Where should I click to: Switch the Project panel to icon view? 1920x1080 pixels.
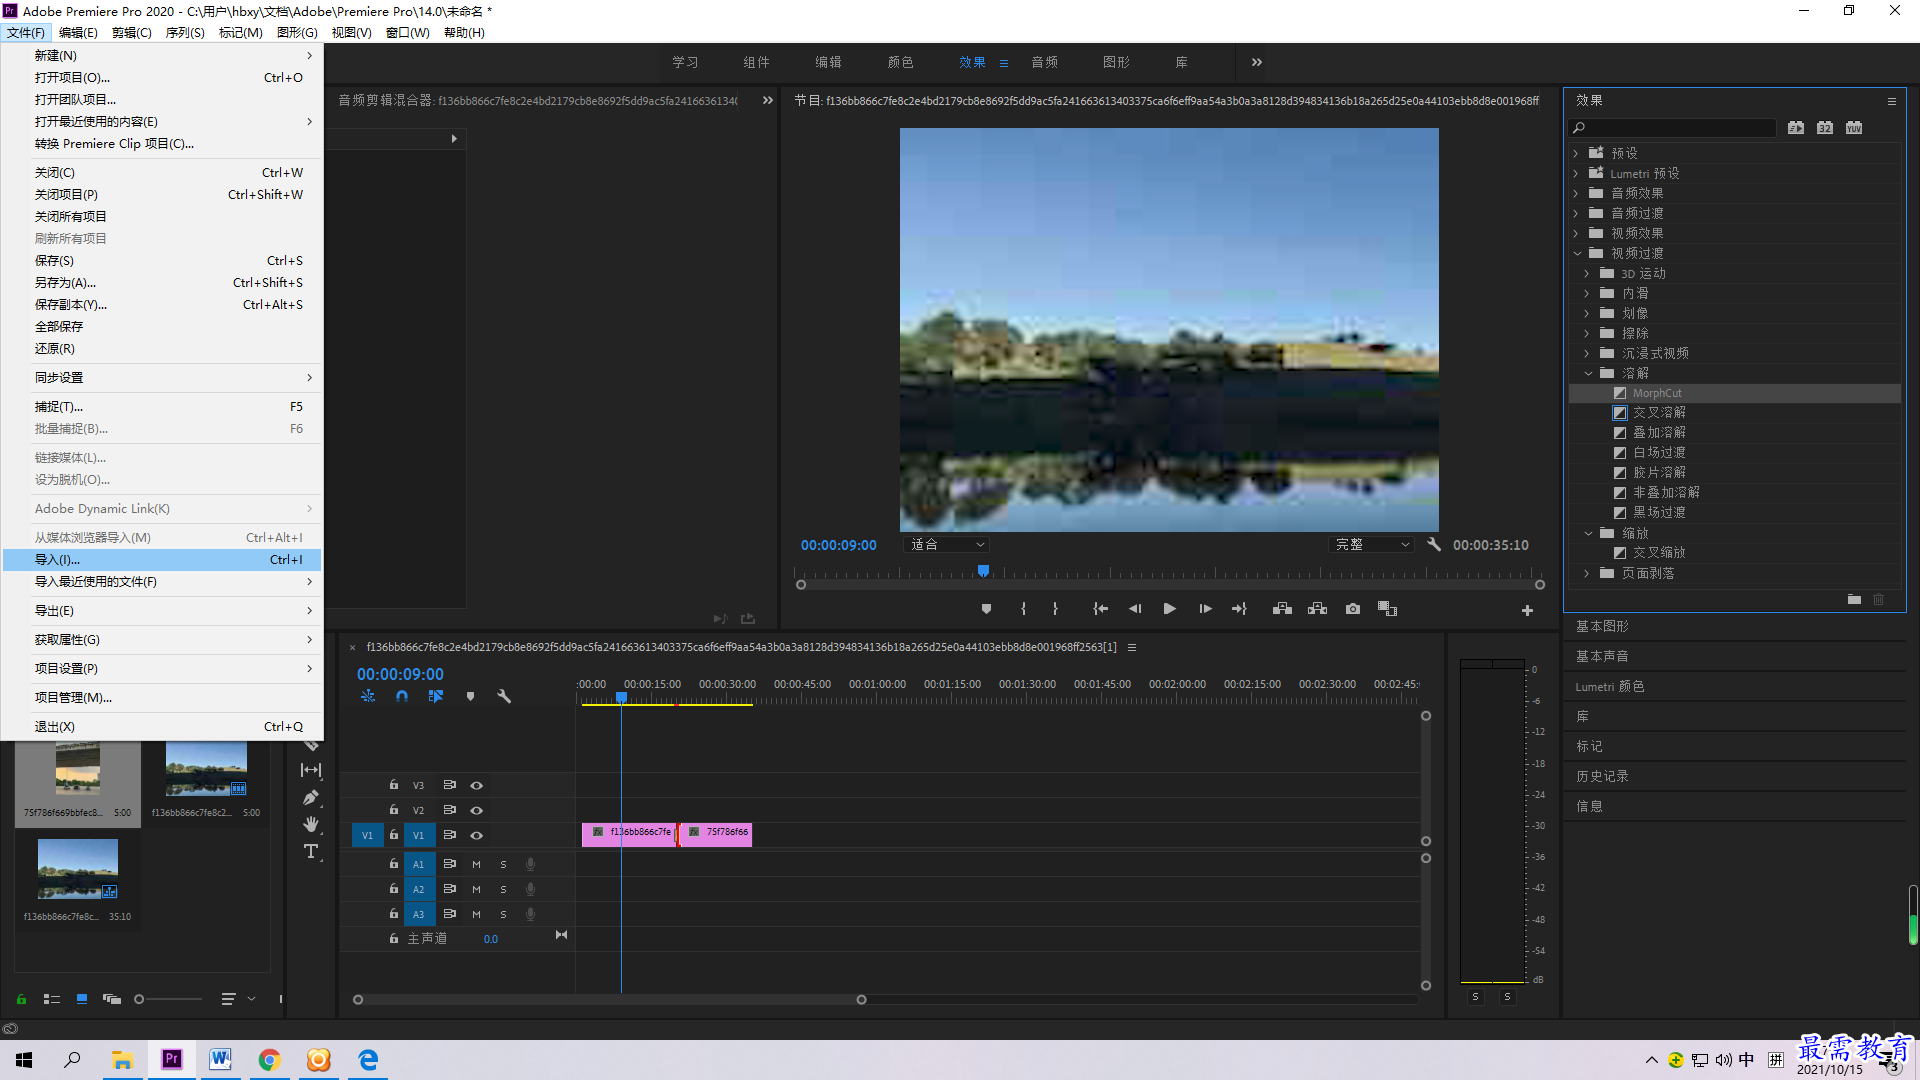[x=82, y=999]
